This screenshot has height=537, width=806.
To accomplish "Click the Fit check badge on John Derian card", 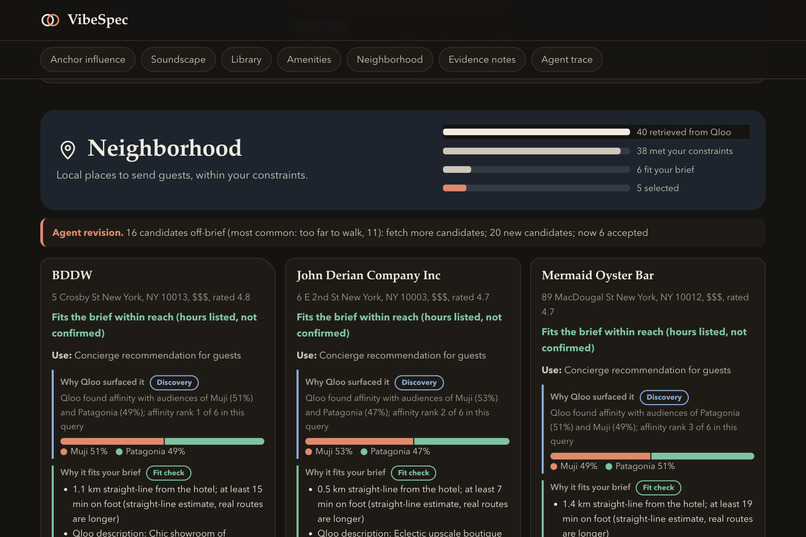I will pos(413,473).
